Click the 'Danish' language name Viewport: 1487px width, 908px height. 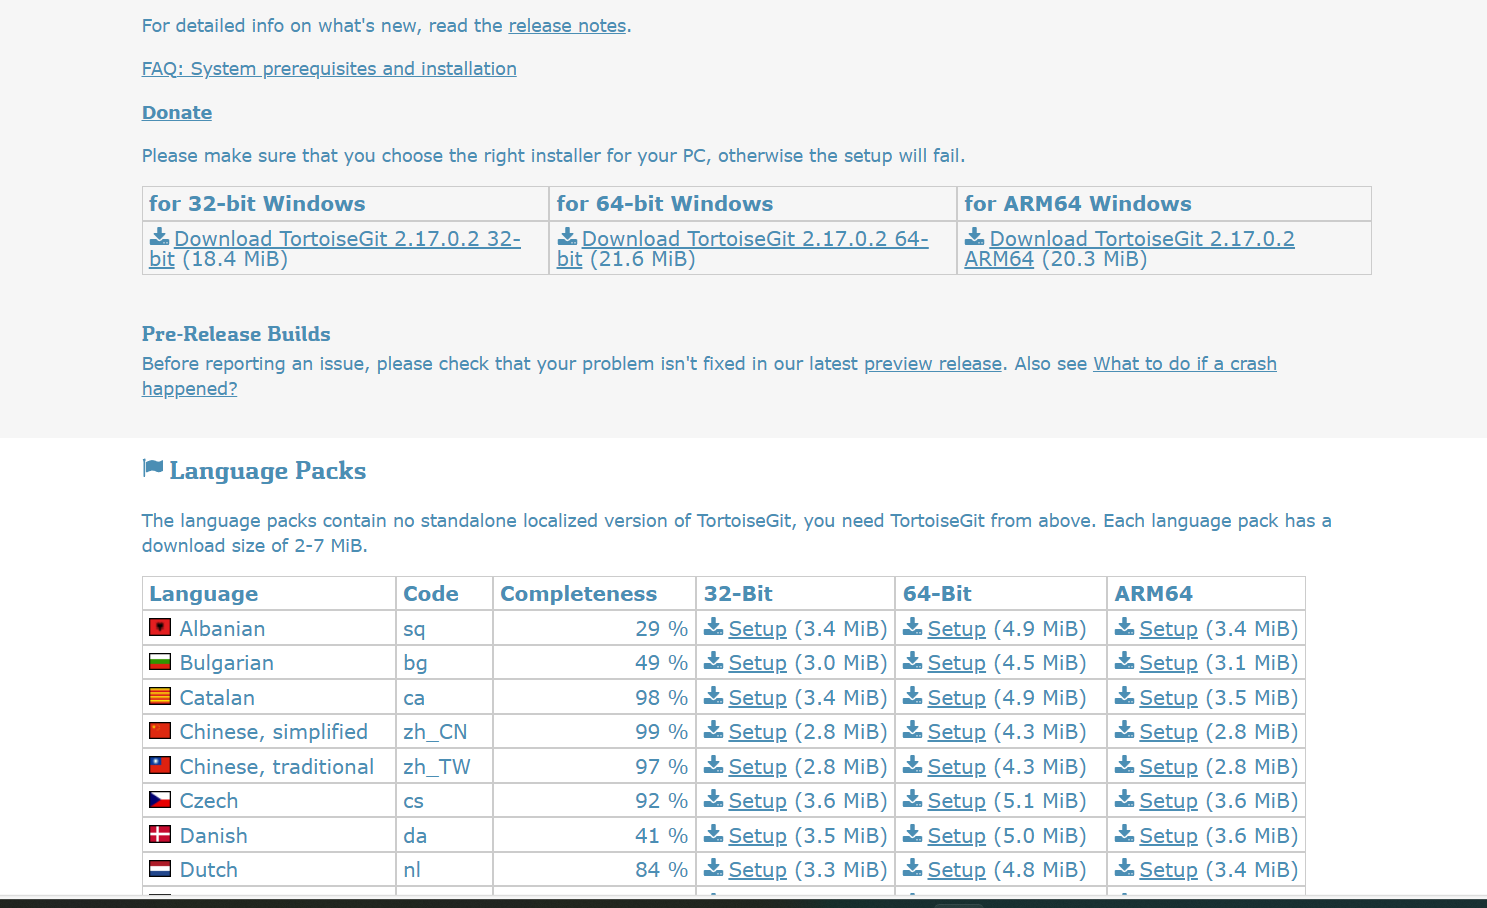pos(213,836)
